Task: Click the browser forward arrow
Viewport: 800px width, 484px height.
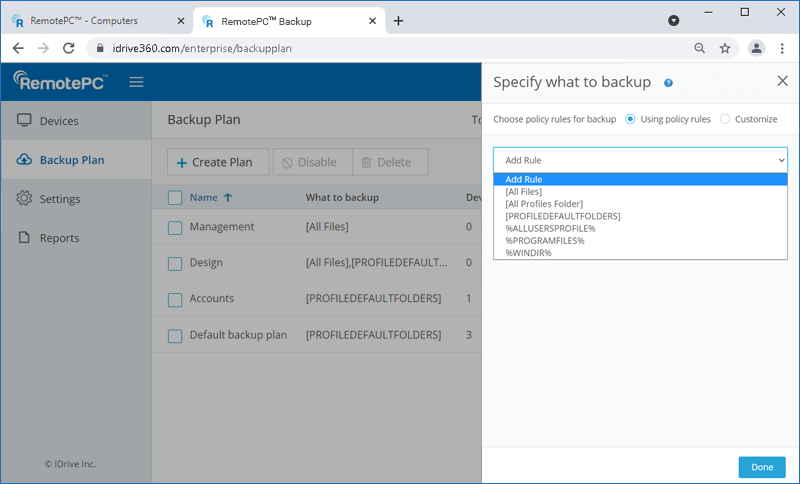Action: point(44,48)
